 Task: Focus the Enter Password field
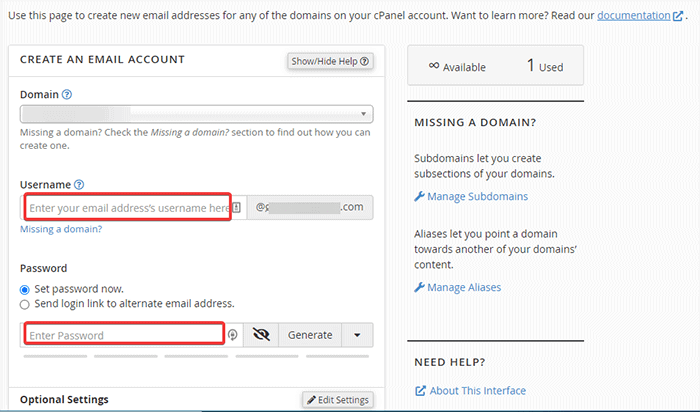122,335
